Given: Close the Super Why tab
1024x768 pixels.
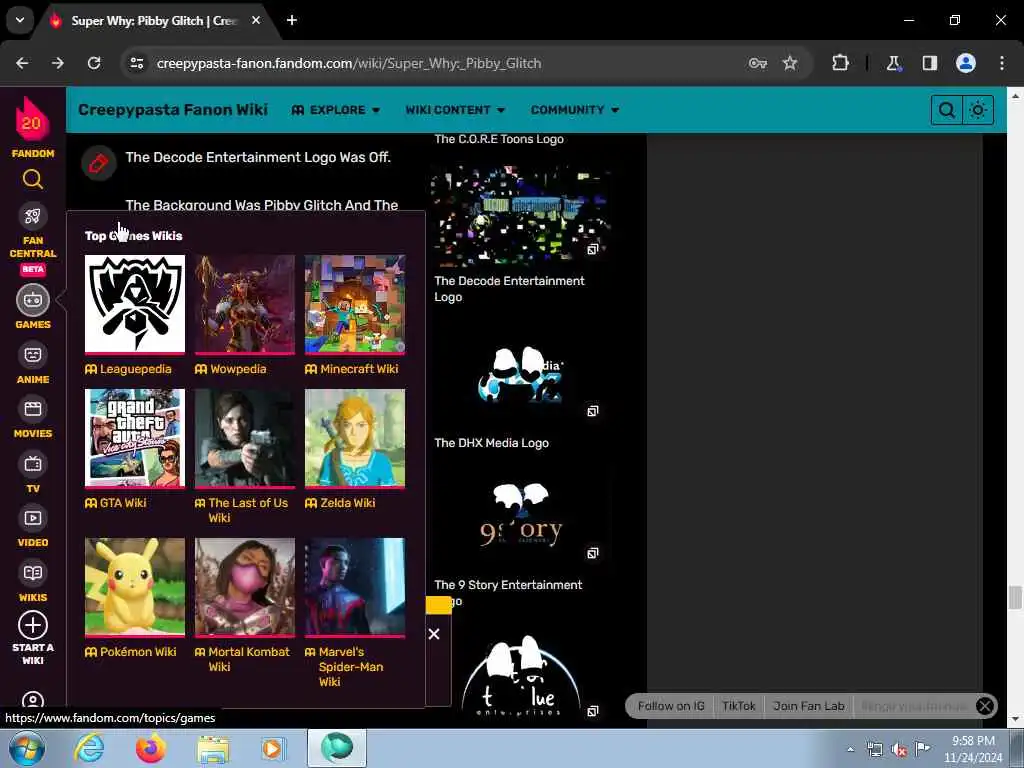Looking at the screenshot, I should 256,20.
